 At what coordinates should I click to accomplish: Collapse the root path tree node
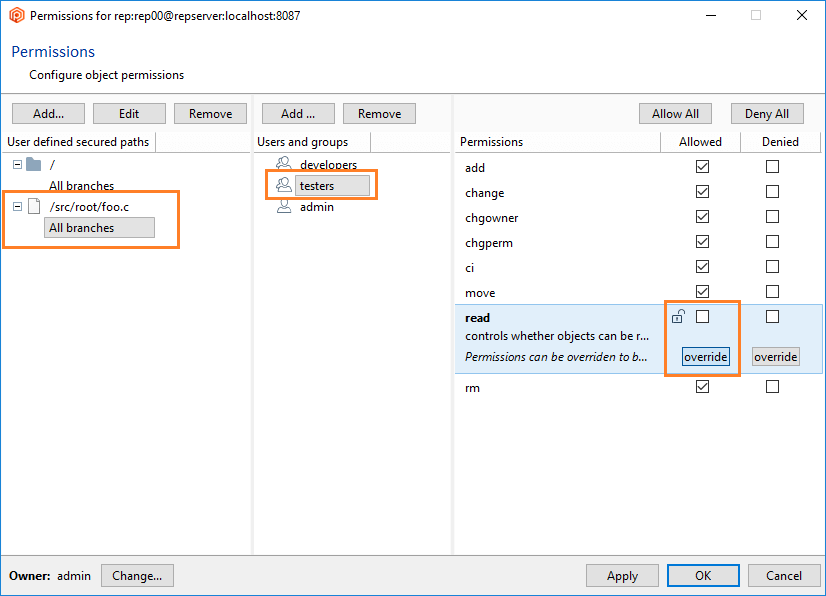17,164
